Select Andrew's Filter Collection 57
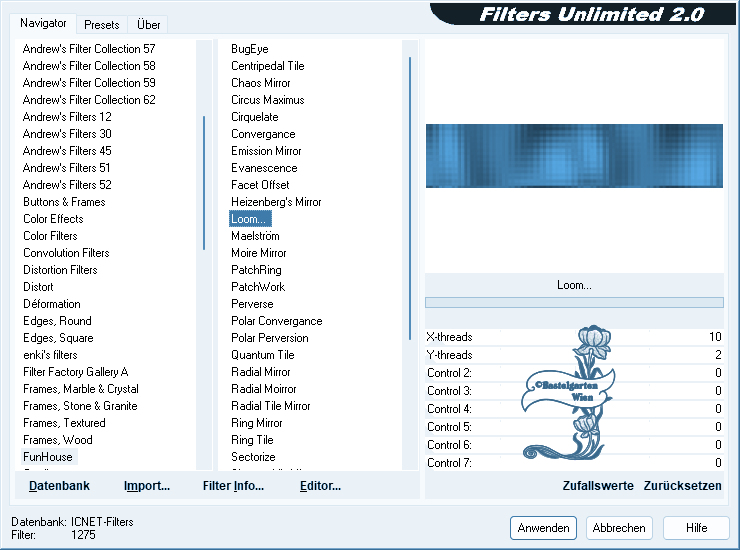This screenshot has height=550, width=740. (x=89, y=49)
